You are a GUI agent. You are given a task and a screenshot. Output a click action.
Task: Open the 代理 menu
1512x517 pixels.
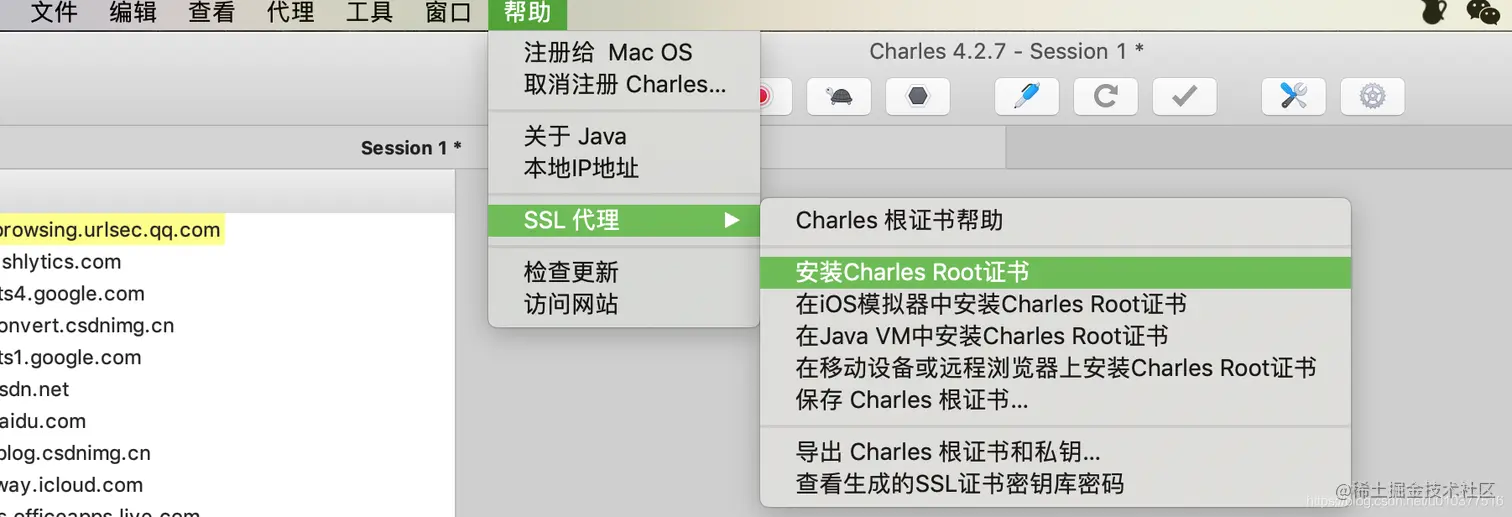(x=291, y=13)
